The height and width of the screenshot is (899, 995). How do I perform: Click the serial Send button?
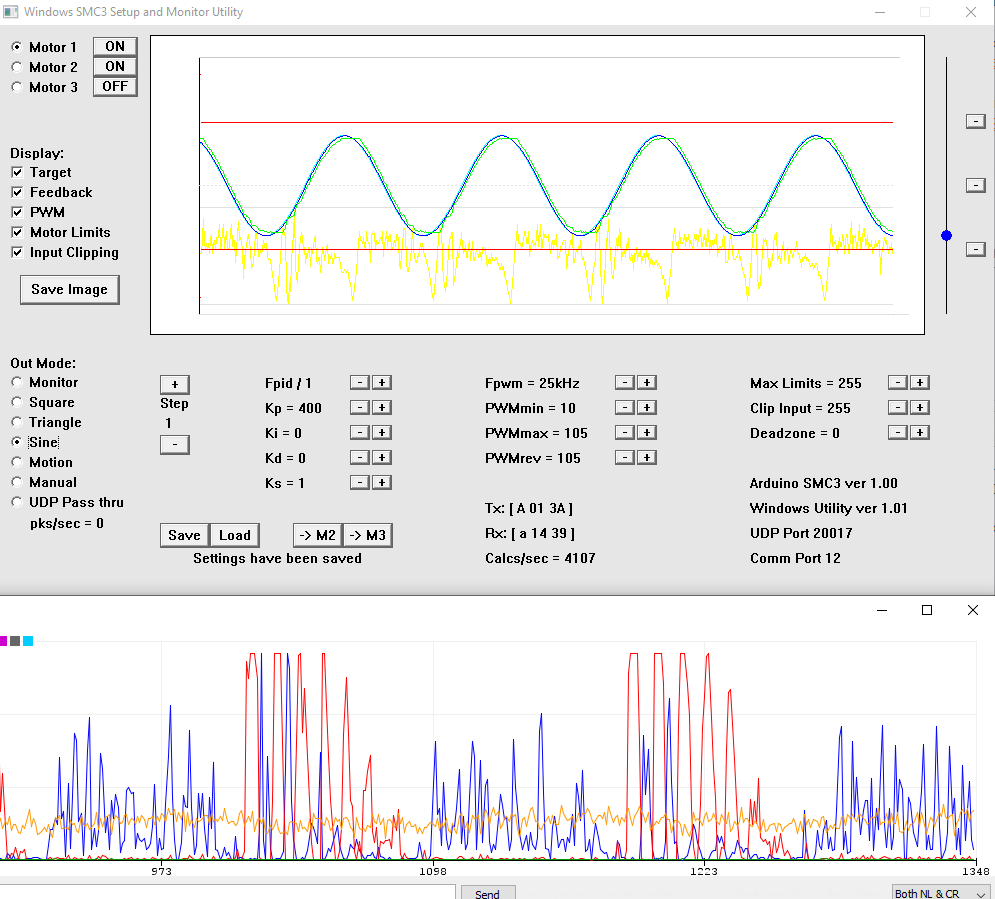click(487, 893)
